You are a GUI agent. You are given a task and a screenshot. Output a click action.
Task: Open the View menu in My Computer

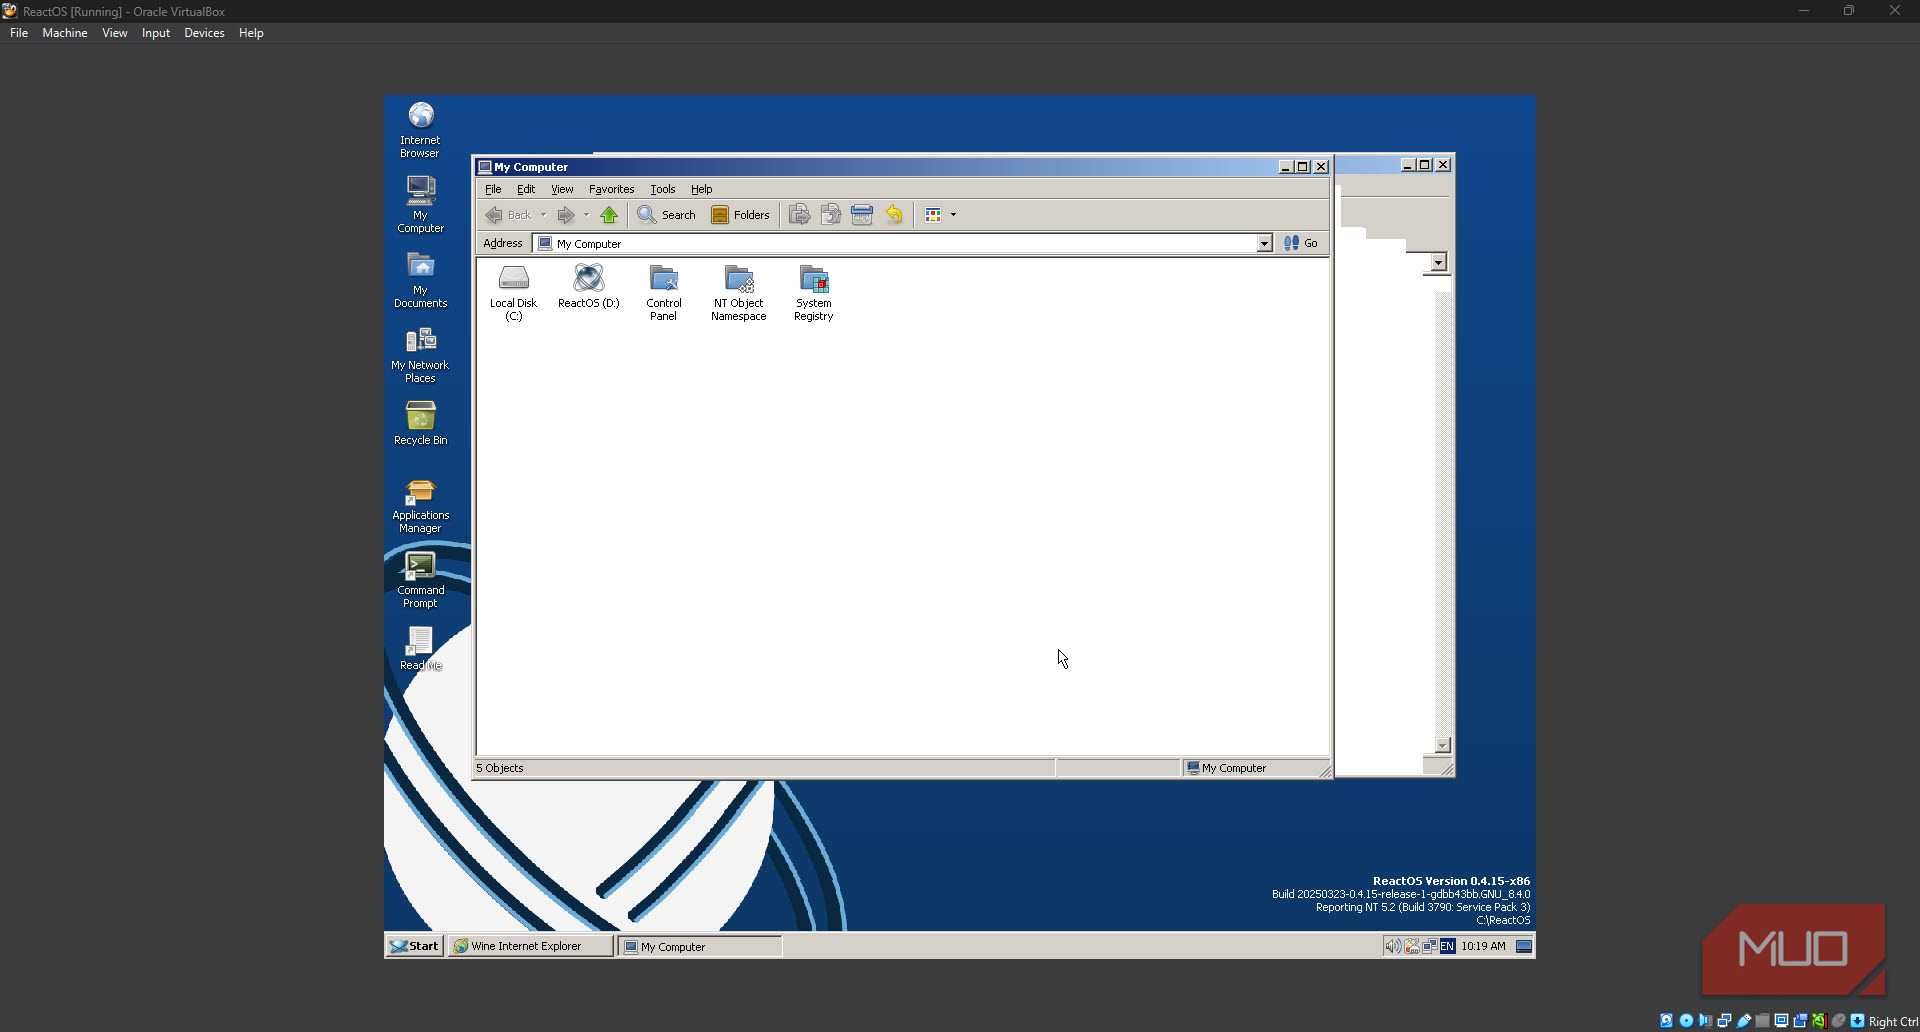coord(562,189)
